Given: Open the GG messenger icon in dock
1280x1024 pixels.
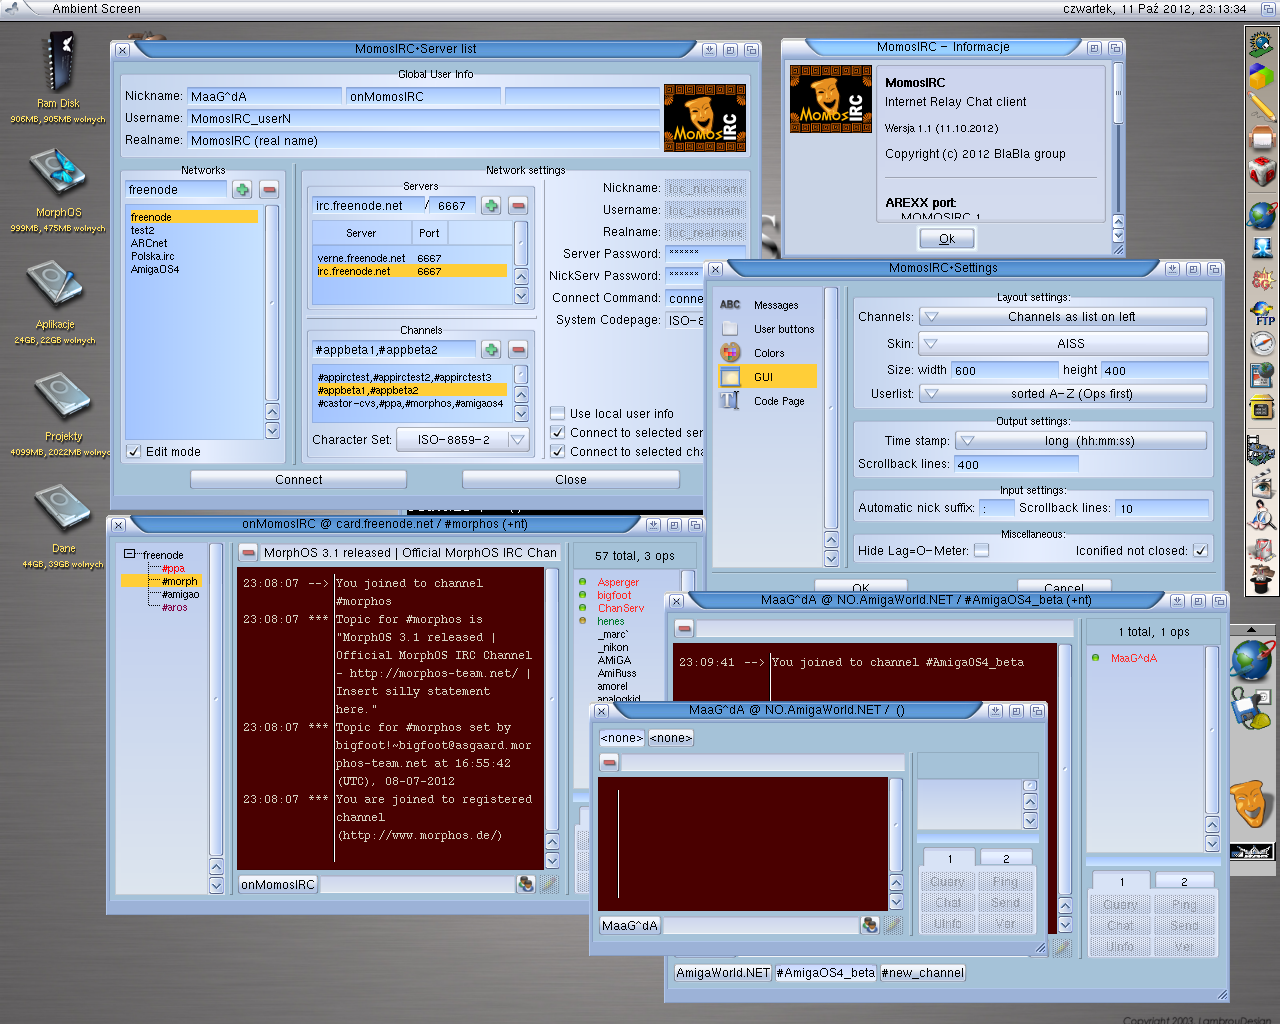Looking at the screenshot, I should [x=1262, y=278].
